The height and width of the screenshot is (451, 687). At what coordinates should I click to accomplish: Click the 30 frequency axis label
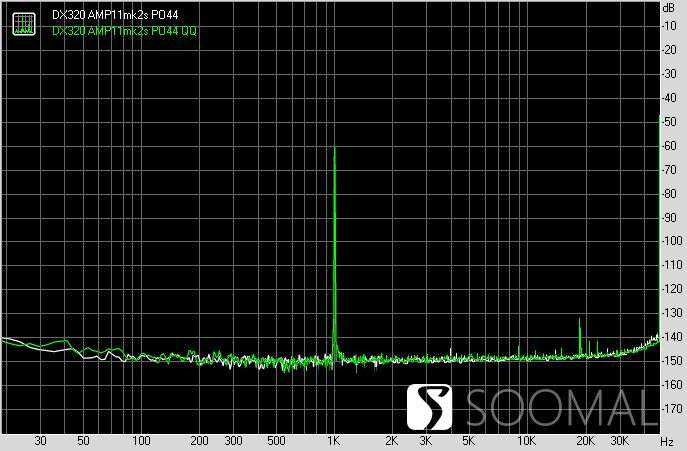pos(41,441)
